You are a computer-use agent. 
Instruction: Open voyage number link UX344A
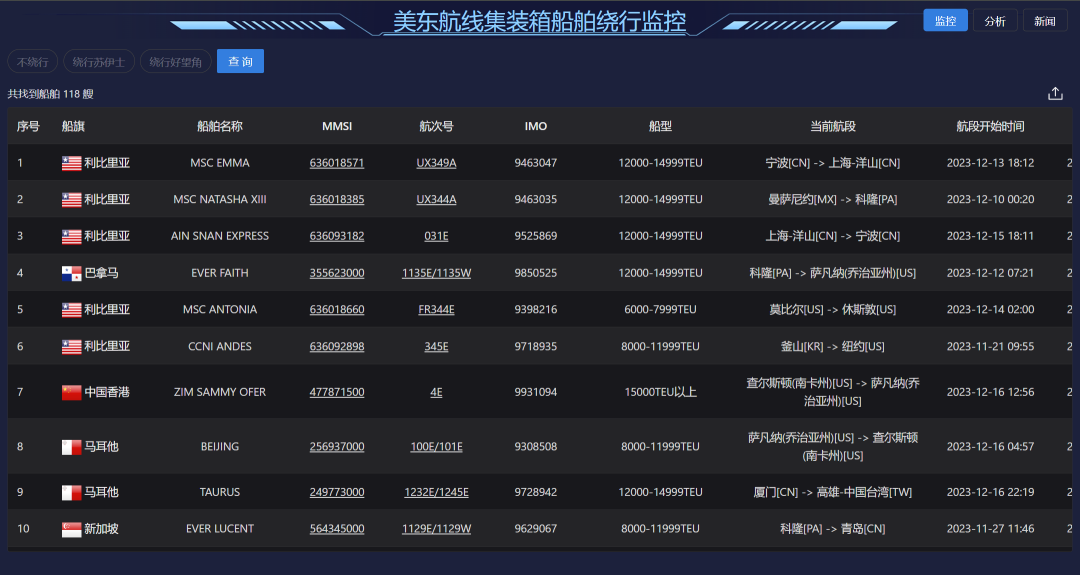point(436,200)
